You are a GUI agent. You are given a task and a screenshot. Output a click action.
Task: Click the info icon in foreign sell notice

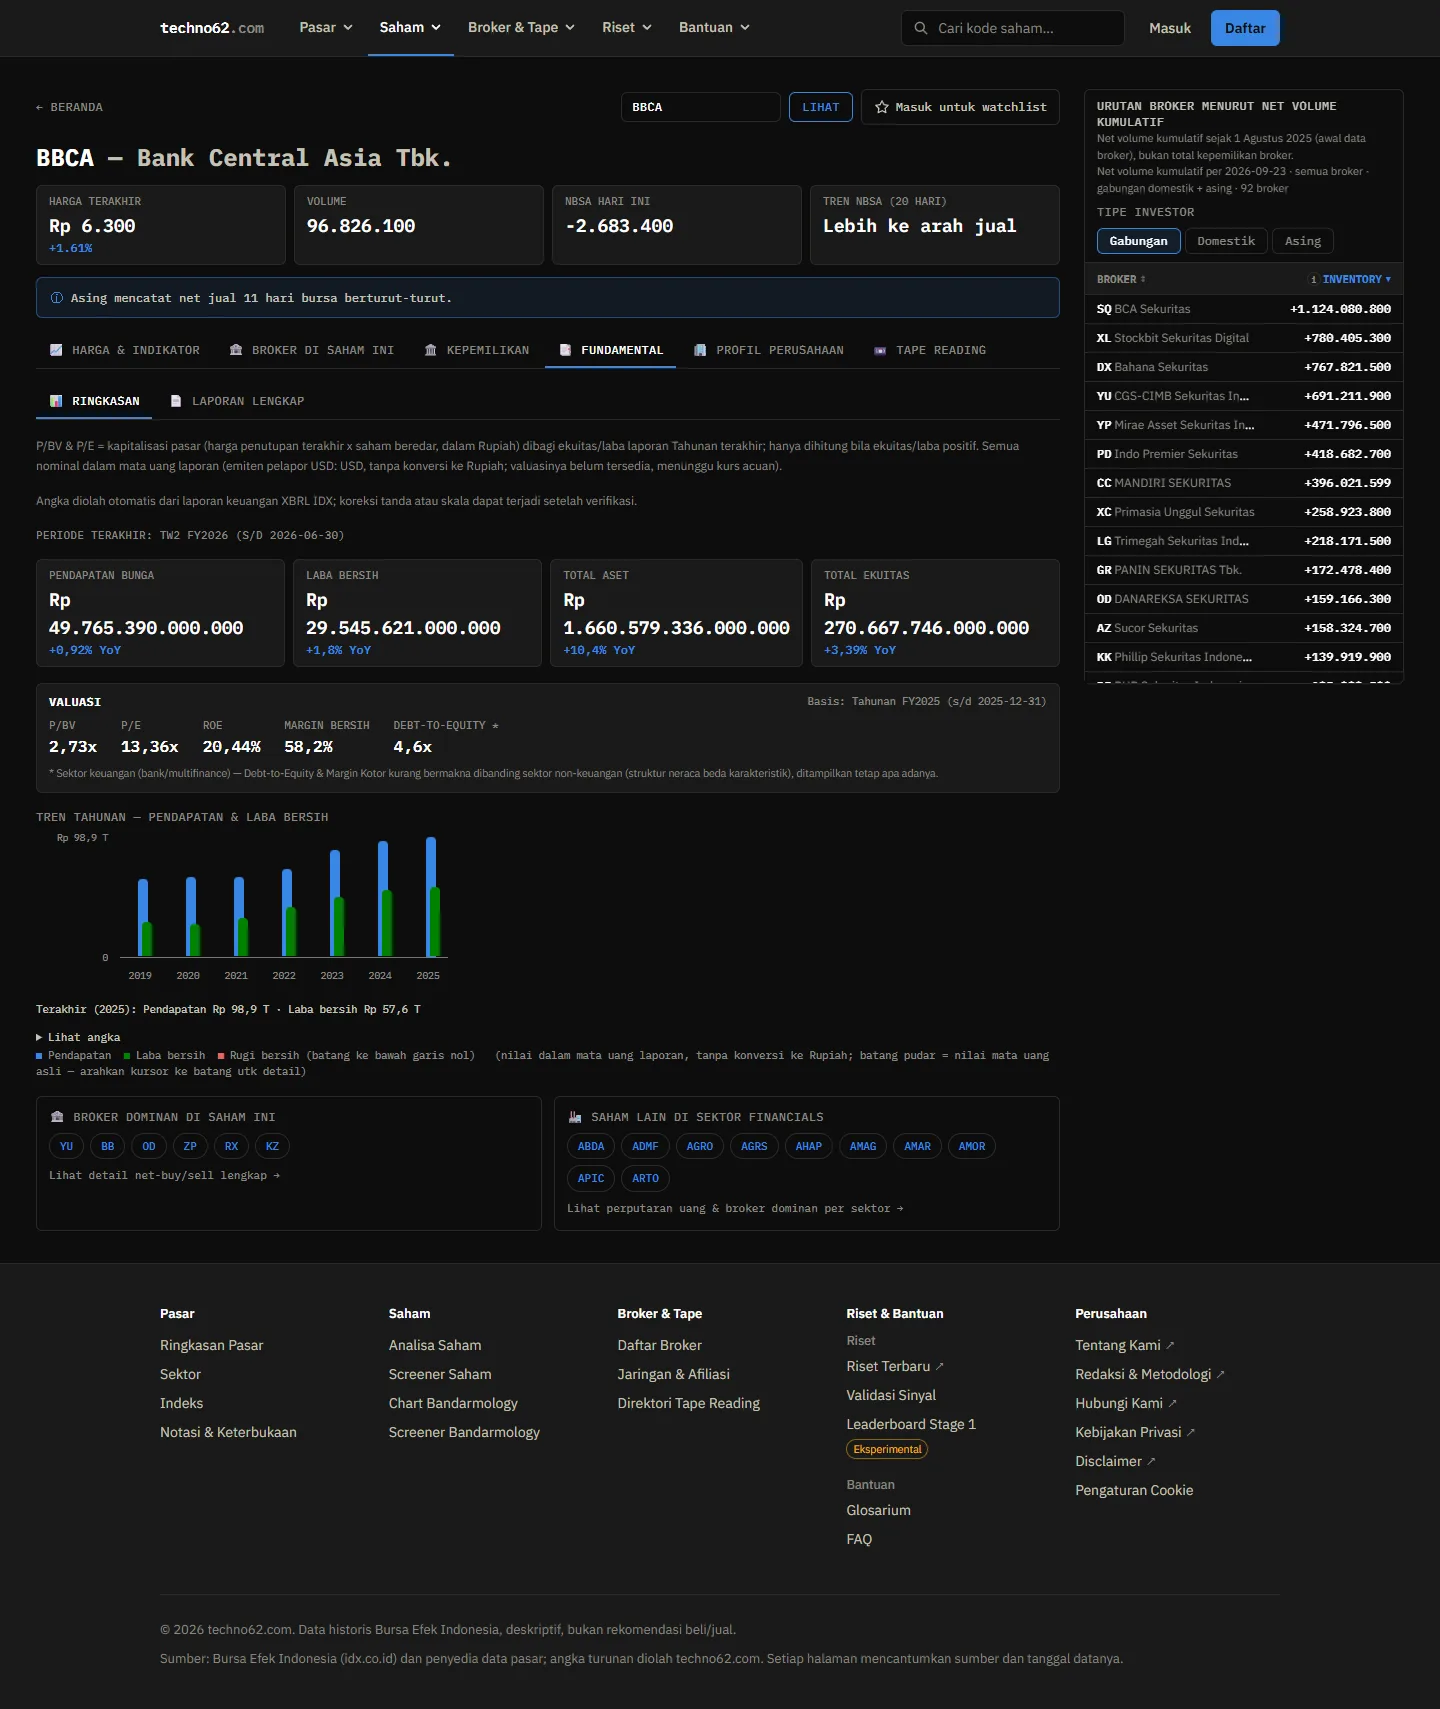point(57,298)
